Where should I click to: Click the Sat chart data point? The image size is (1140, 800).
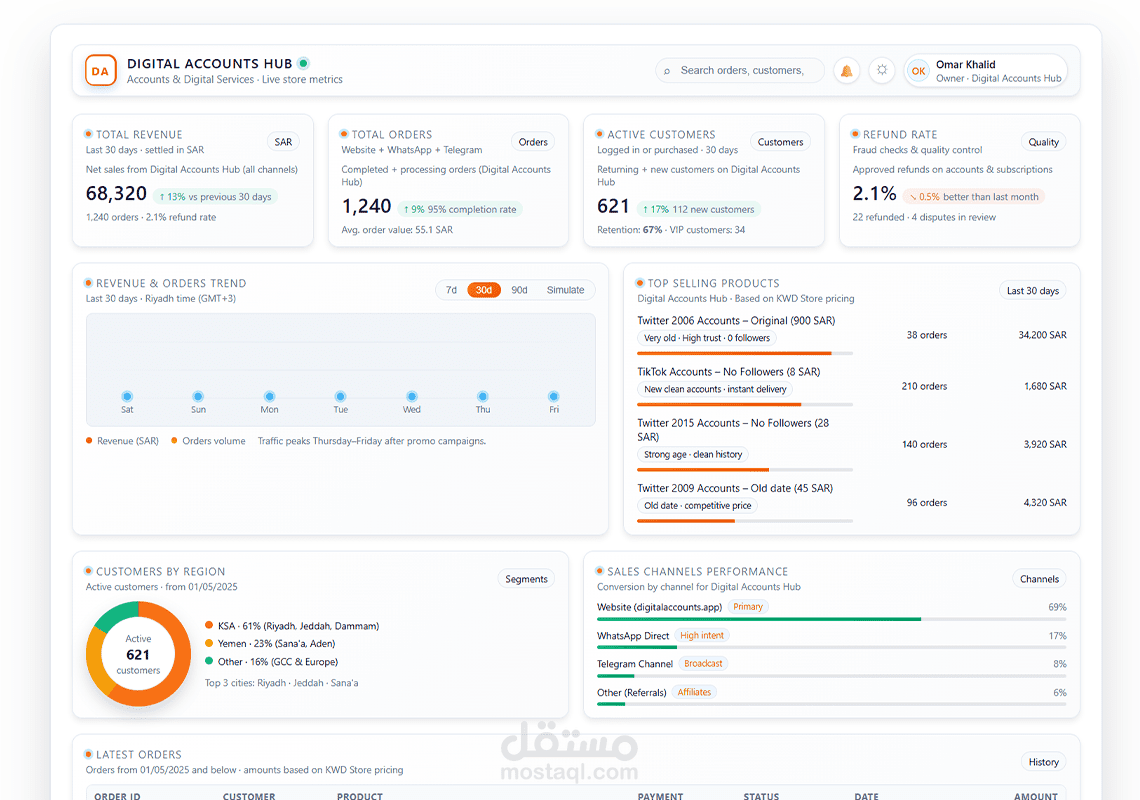[x=127, y=396]
